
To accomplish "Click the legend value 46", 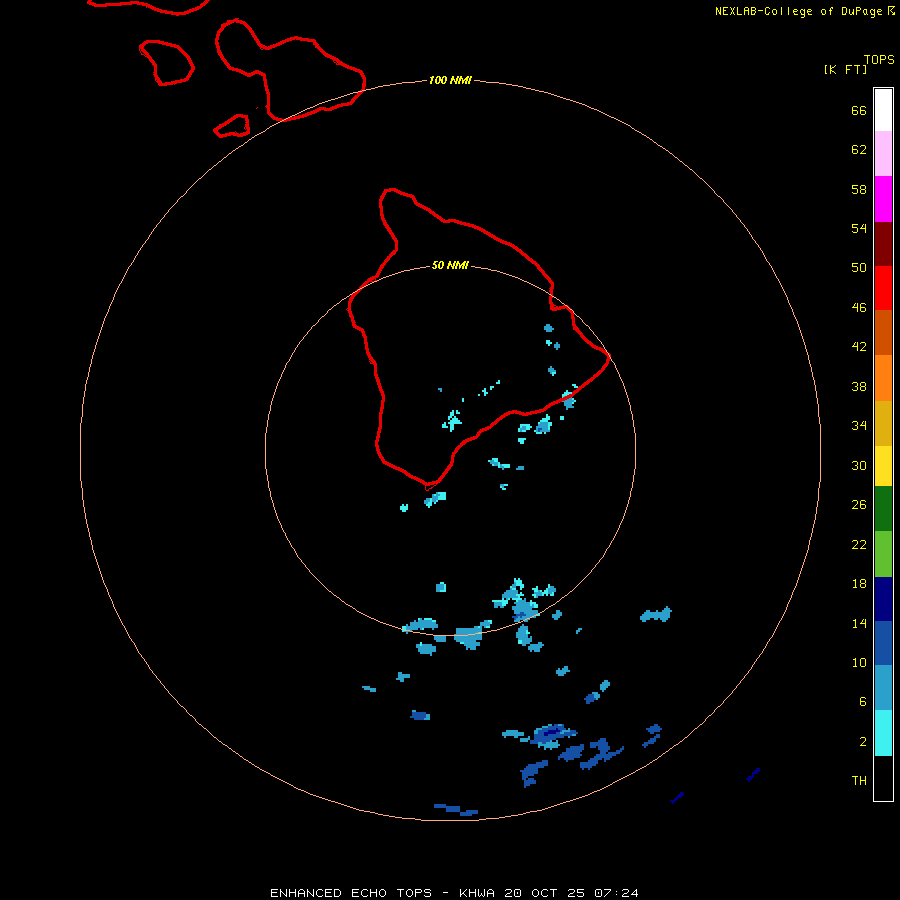I will [859, 307].
